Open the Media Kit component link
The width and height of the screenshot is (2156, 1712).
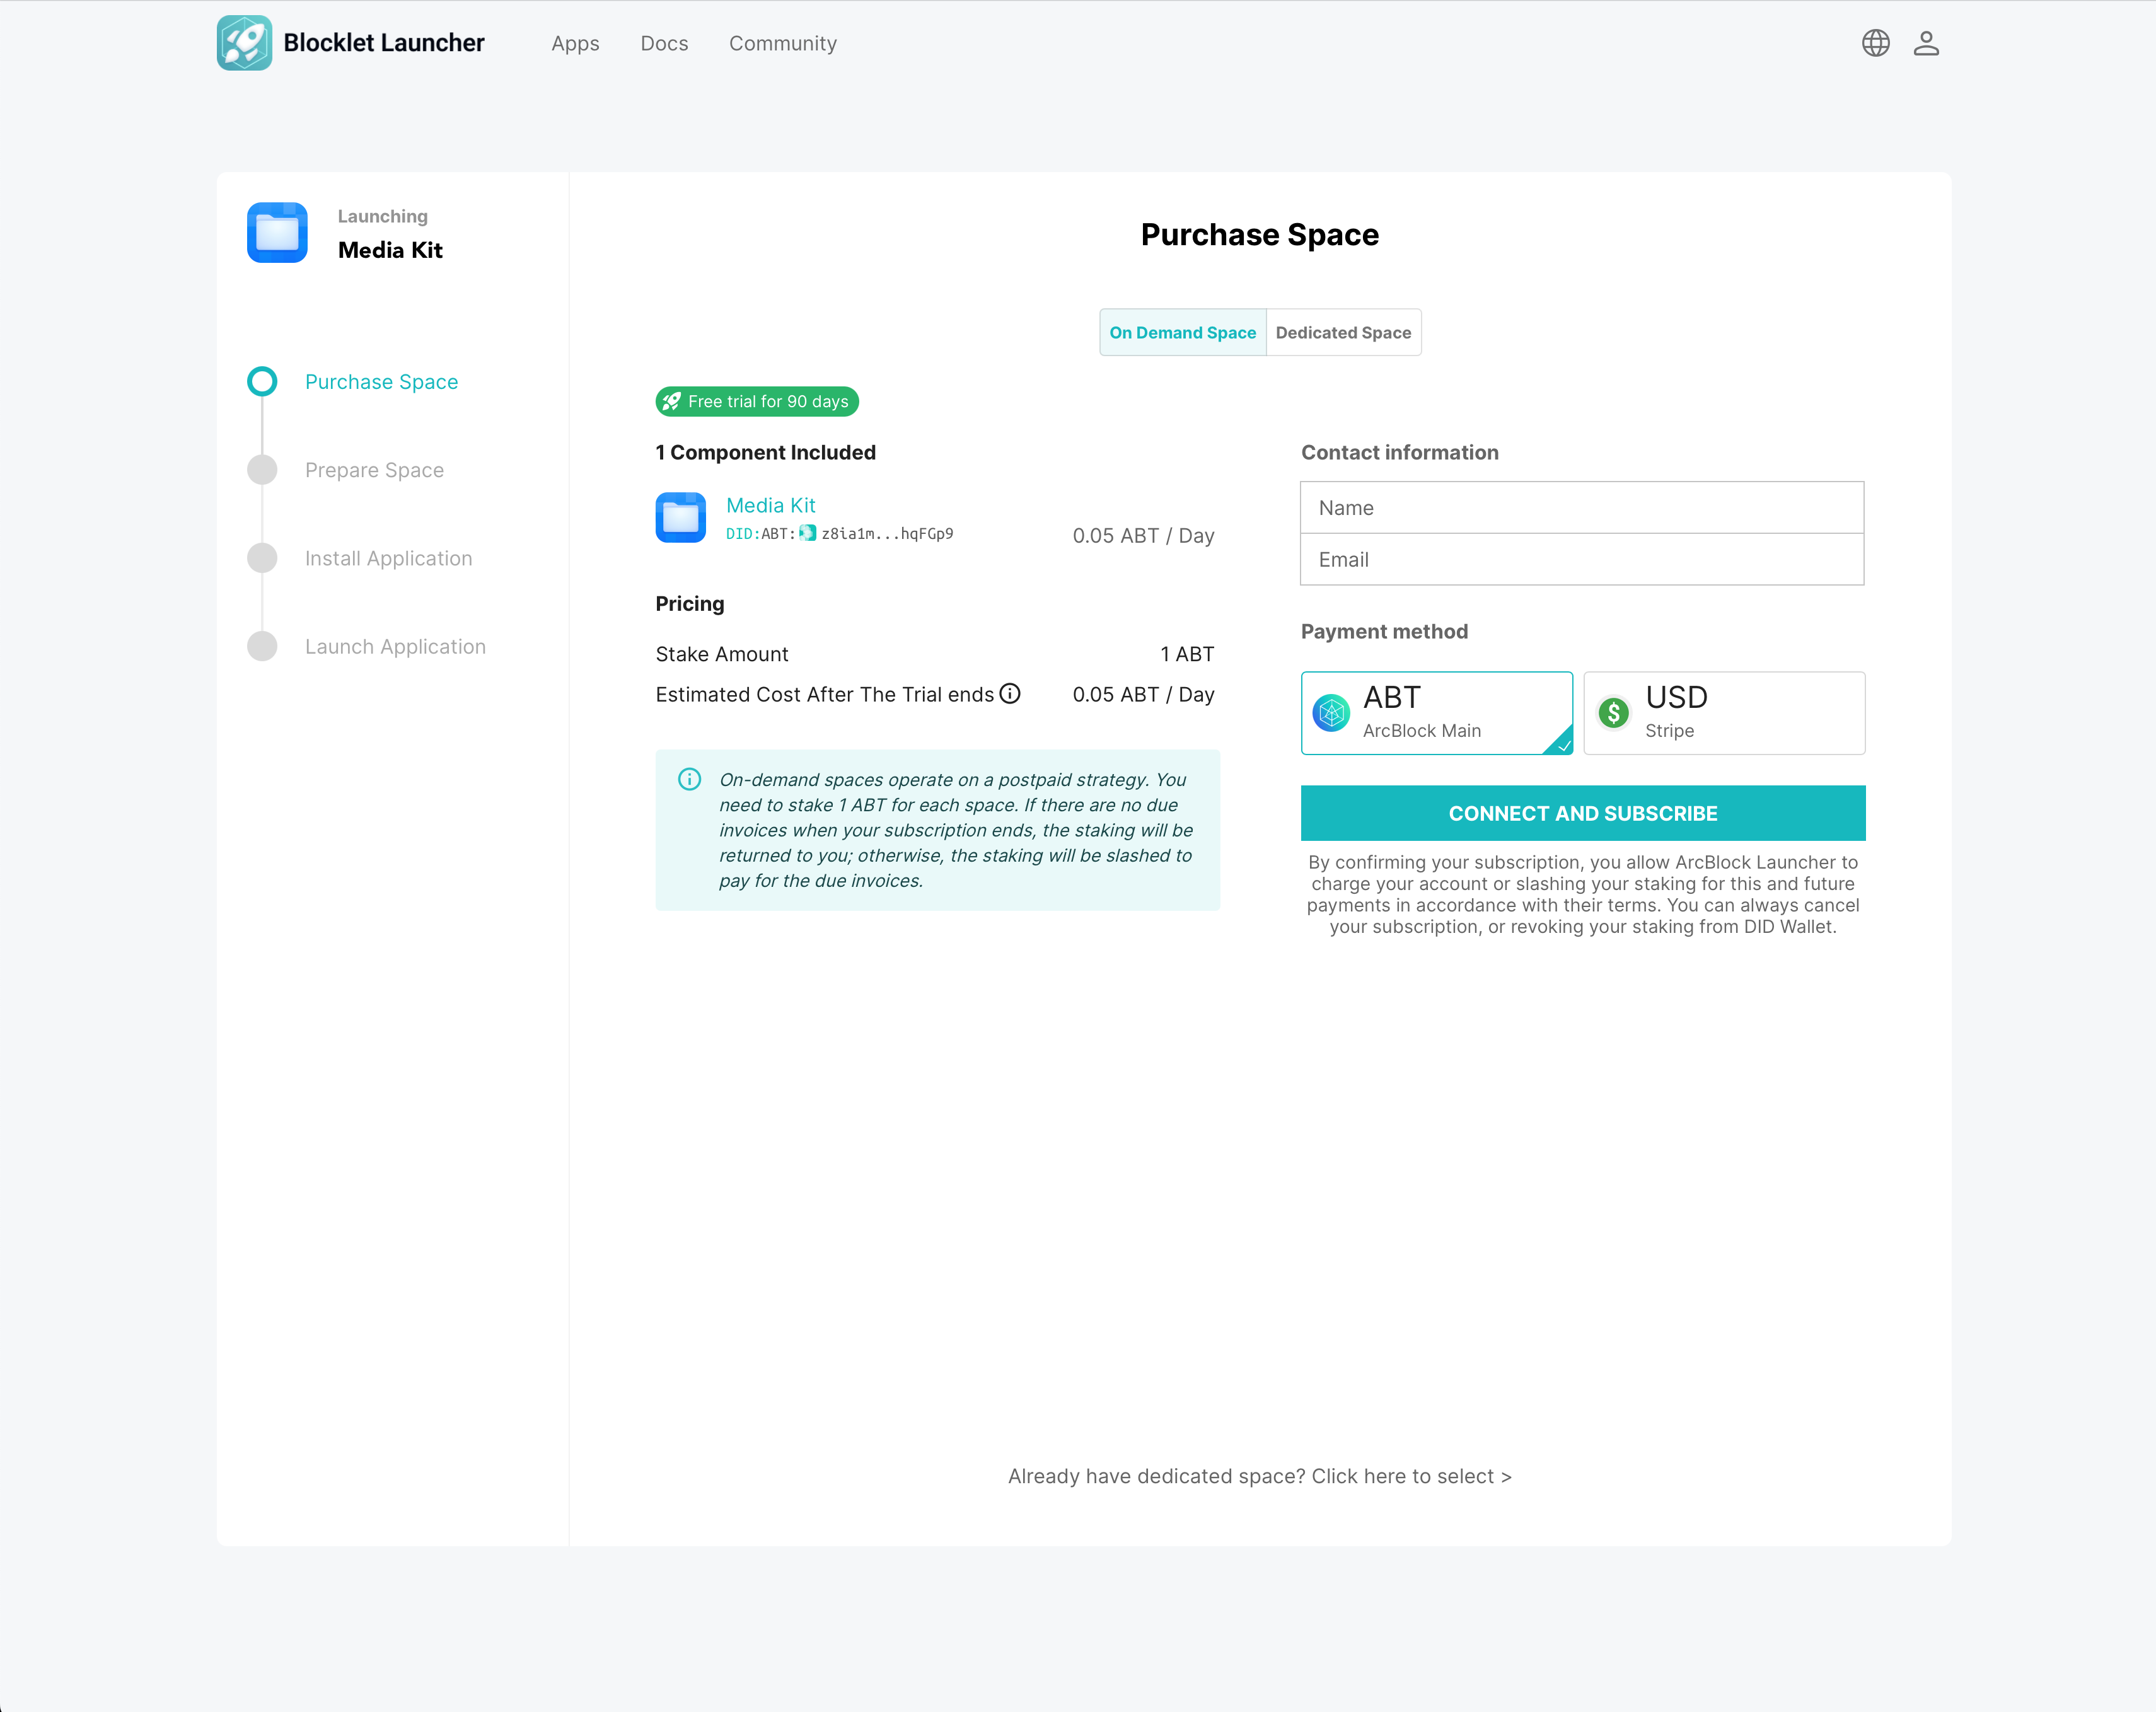pos(770,506)
